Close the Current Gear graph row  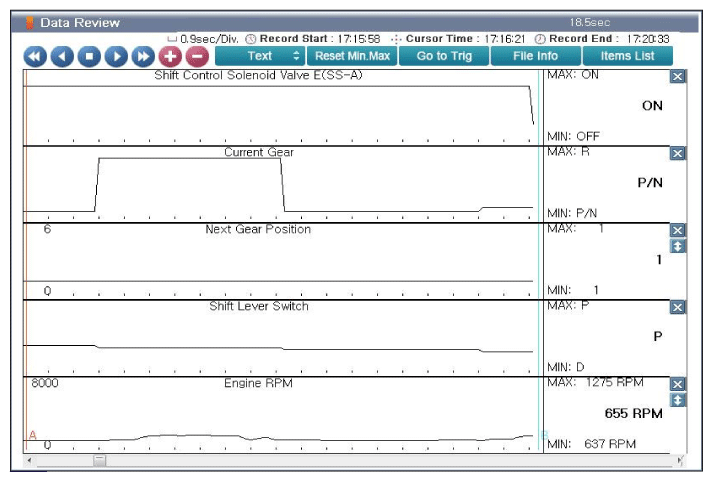[x=677, y=154]
